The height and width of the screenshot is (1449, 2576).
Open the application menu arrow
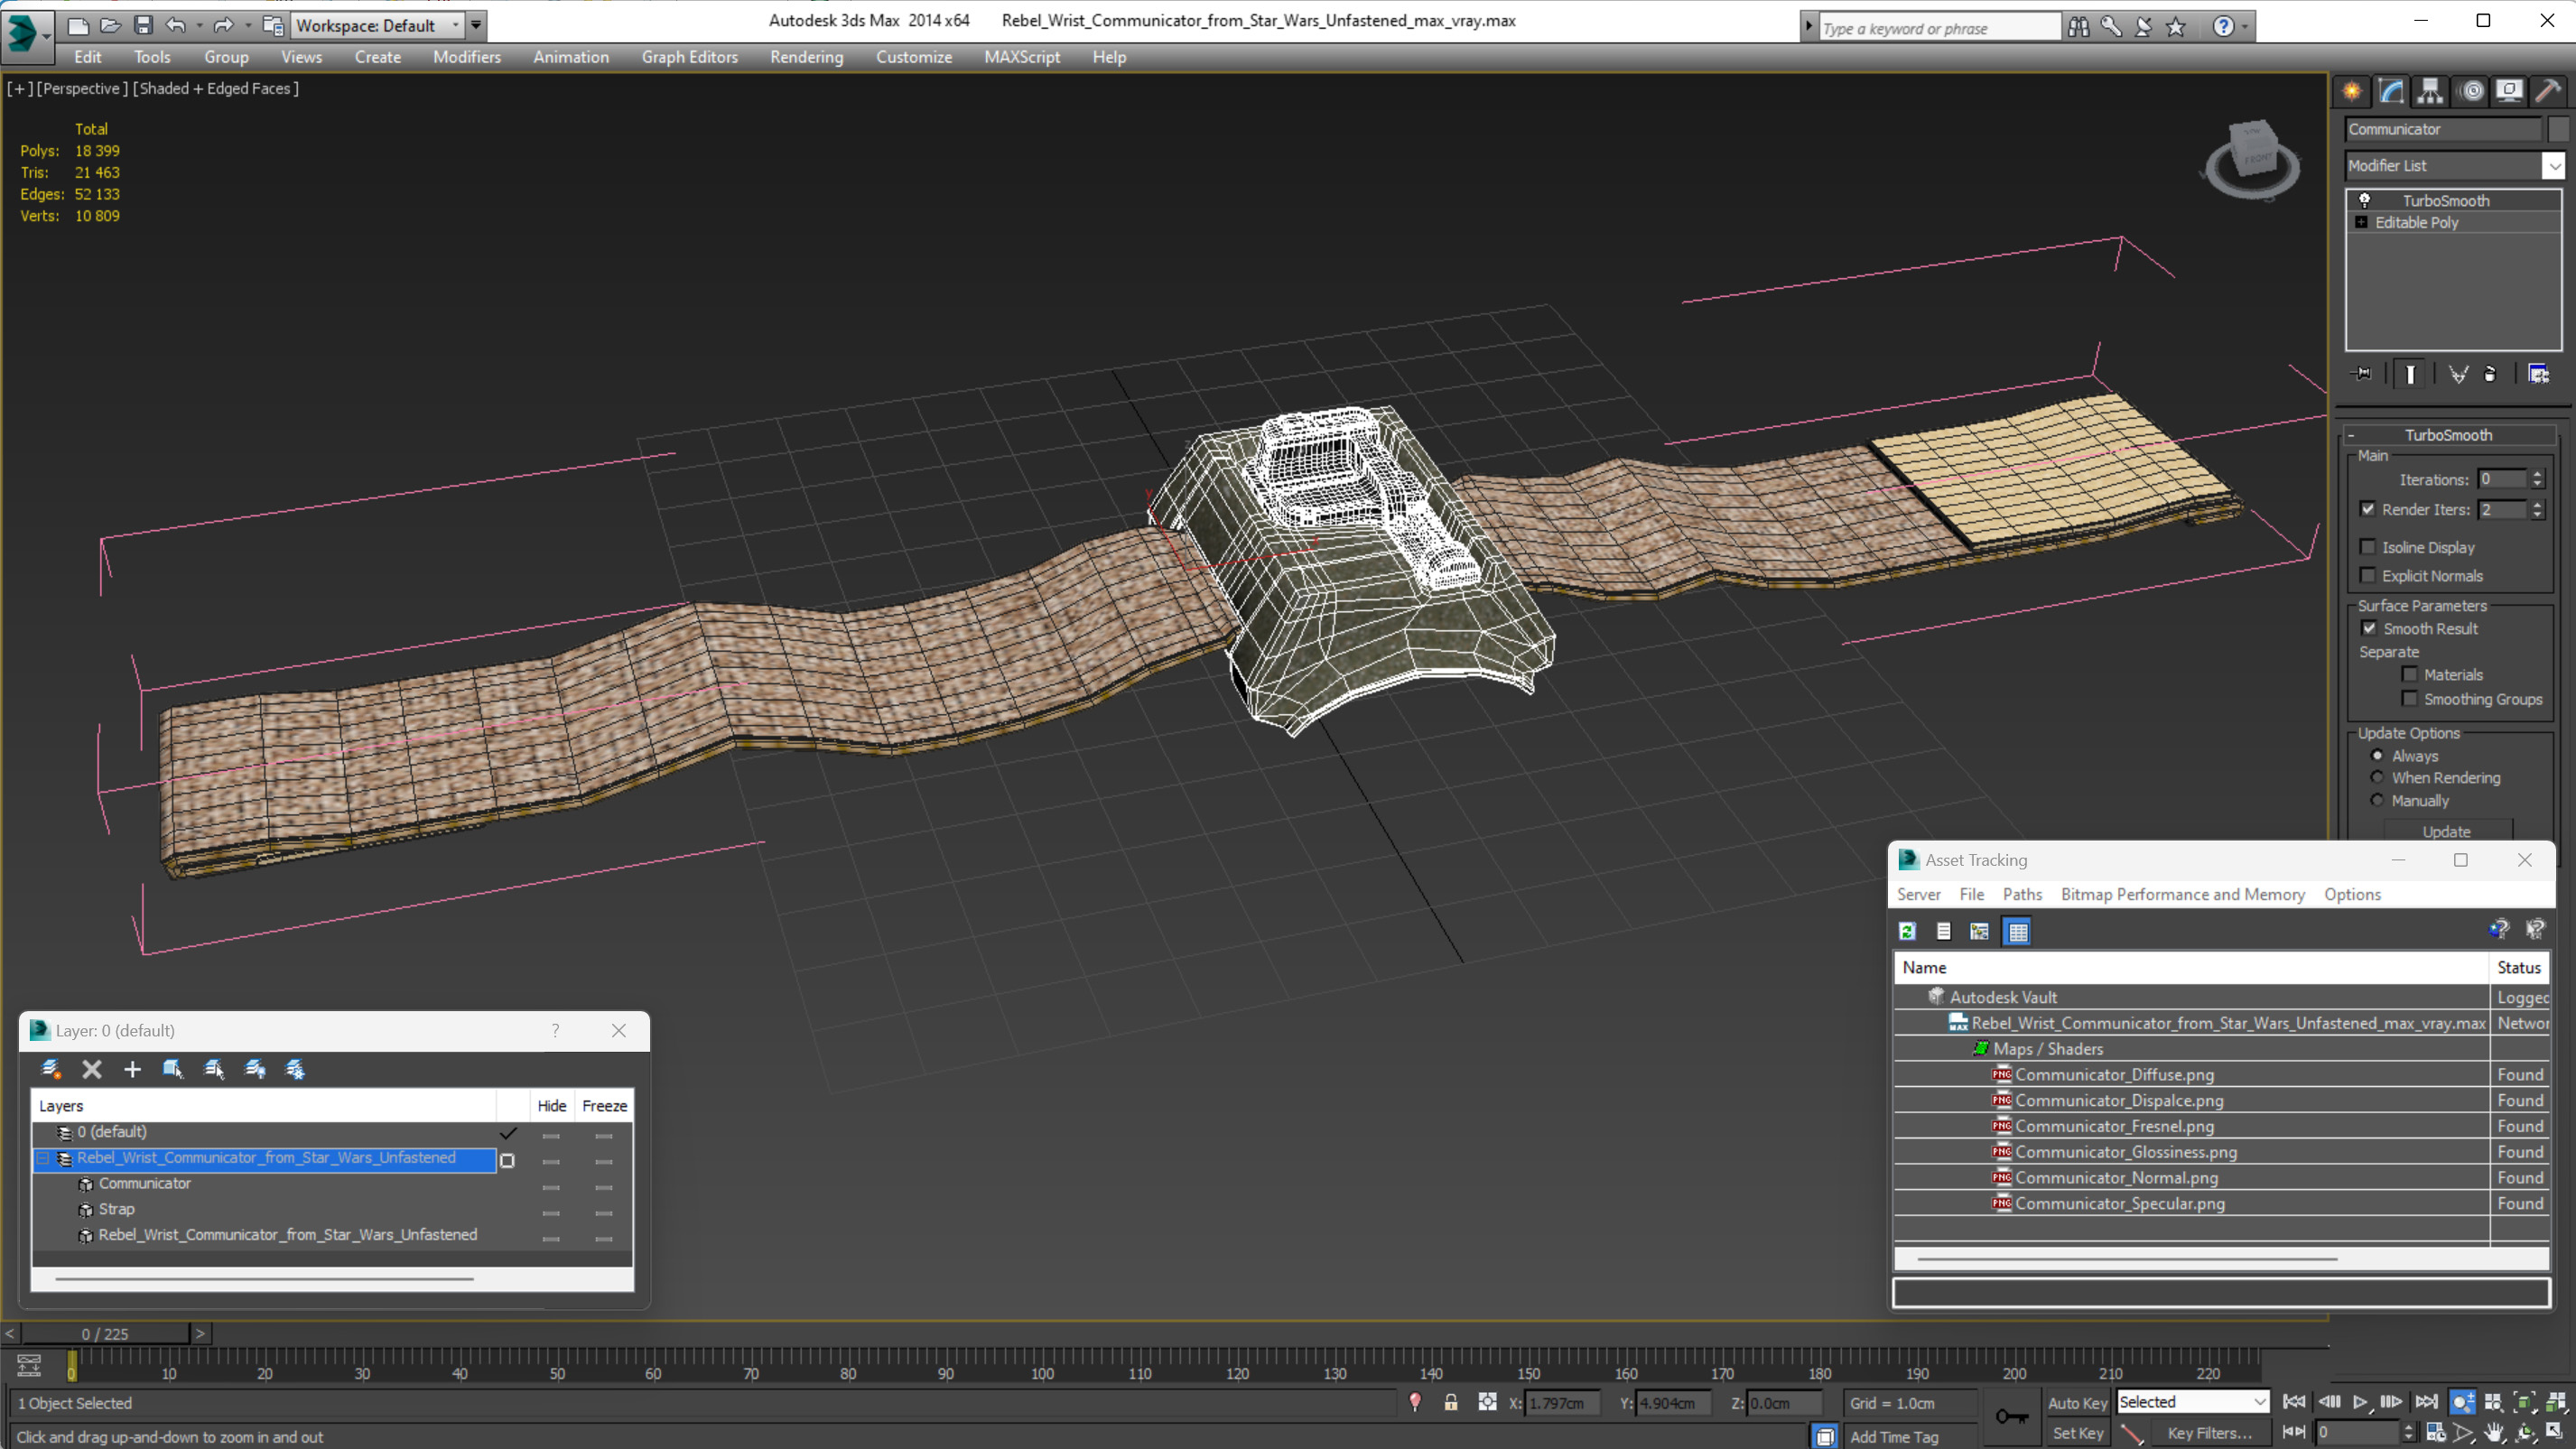(46, 36)
